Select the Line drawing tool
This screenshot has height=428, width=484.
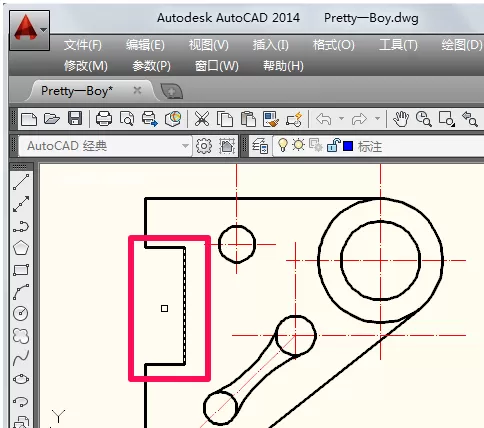tap(21, 182)
